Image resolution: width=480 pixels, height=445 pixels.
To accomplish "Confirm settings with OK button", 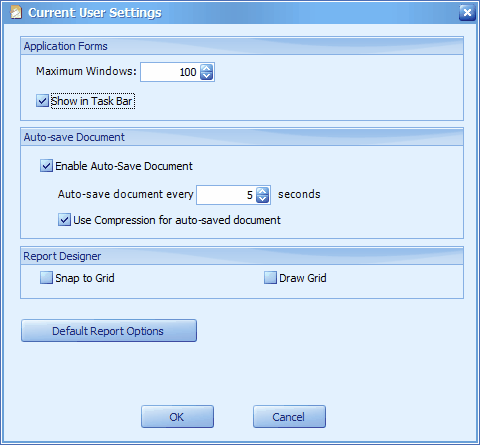I will 177,417.
